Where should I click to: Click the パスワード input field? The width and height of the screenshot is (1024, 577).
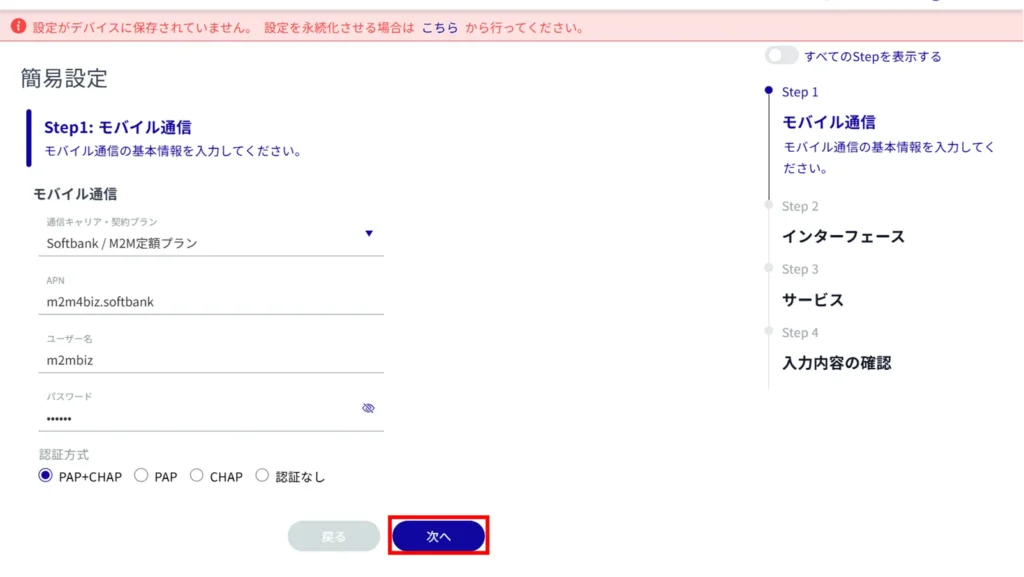(195, 418)
